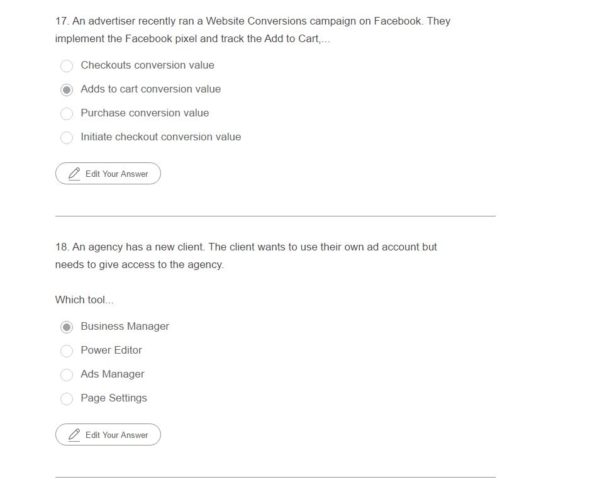Click the 'Which tool...' prompt text
The height and width of the screenshot is (499, 612).
pos(84,300)
